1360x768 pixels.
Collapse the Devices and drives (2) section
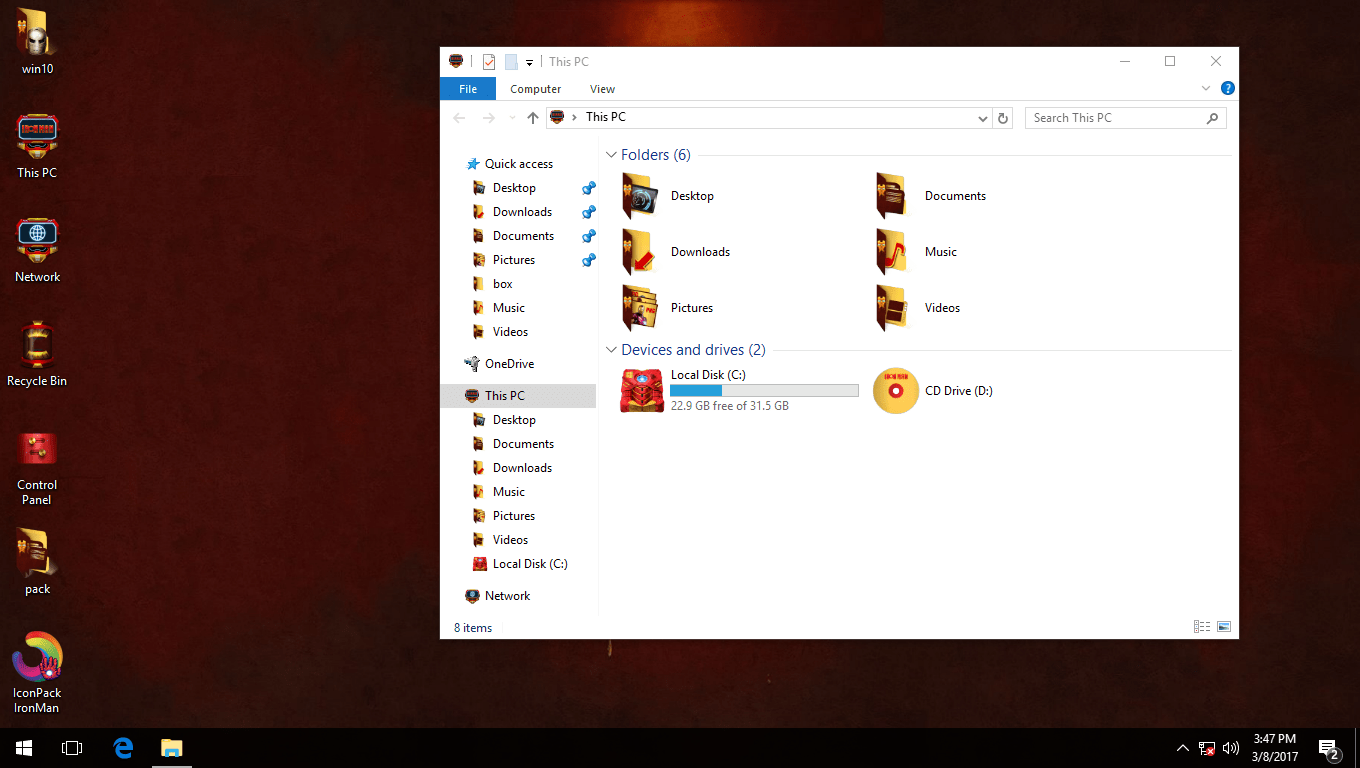610,350
